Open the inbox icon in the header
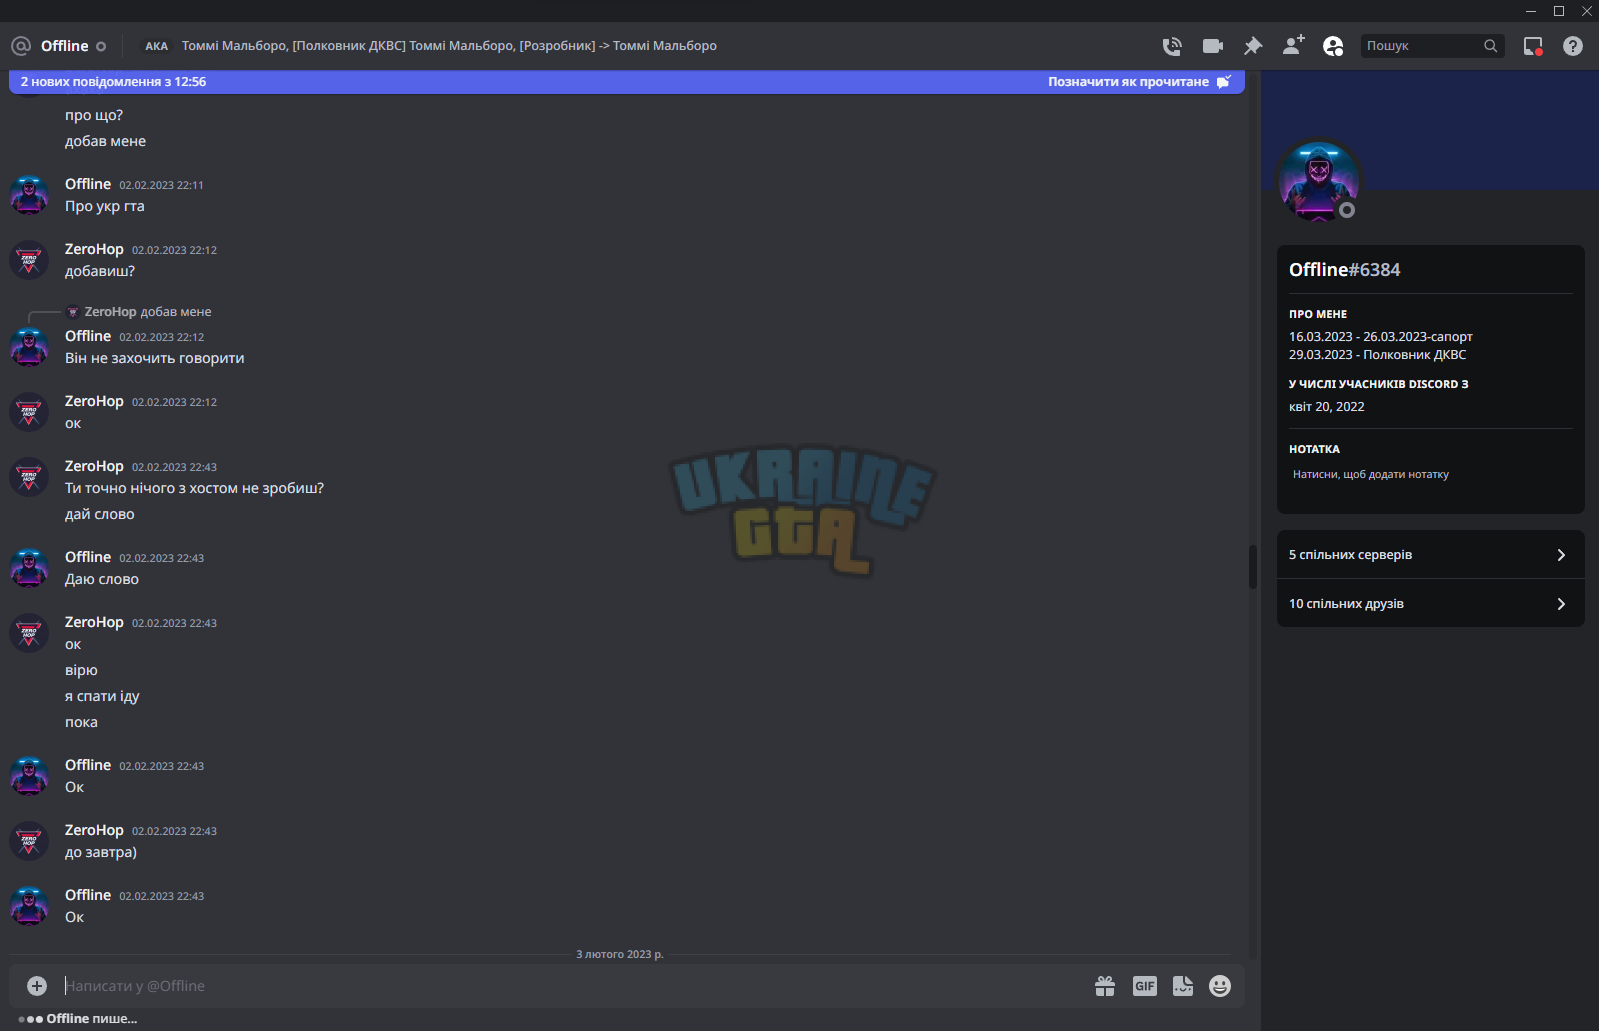This screenshot has height=1031, width=1599. point(1533,46)
